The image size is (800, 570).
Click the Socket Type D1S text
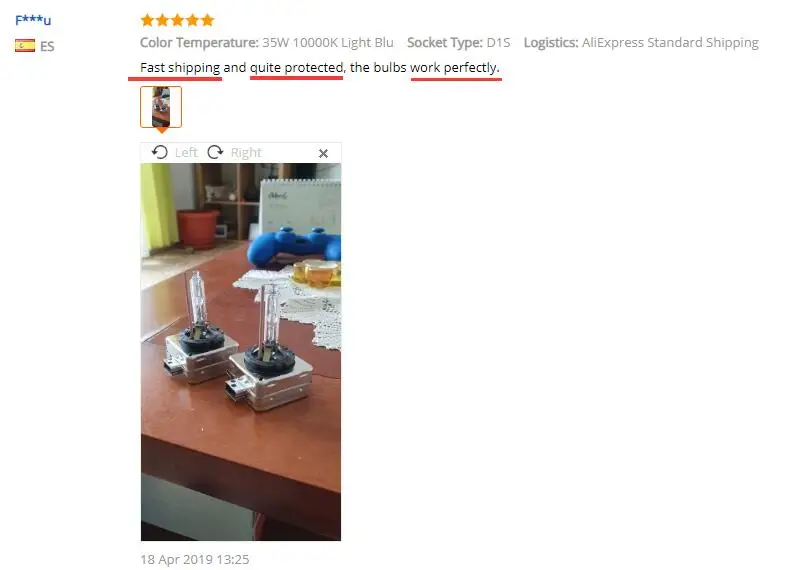[x=459, y=42]
